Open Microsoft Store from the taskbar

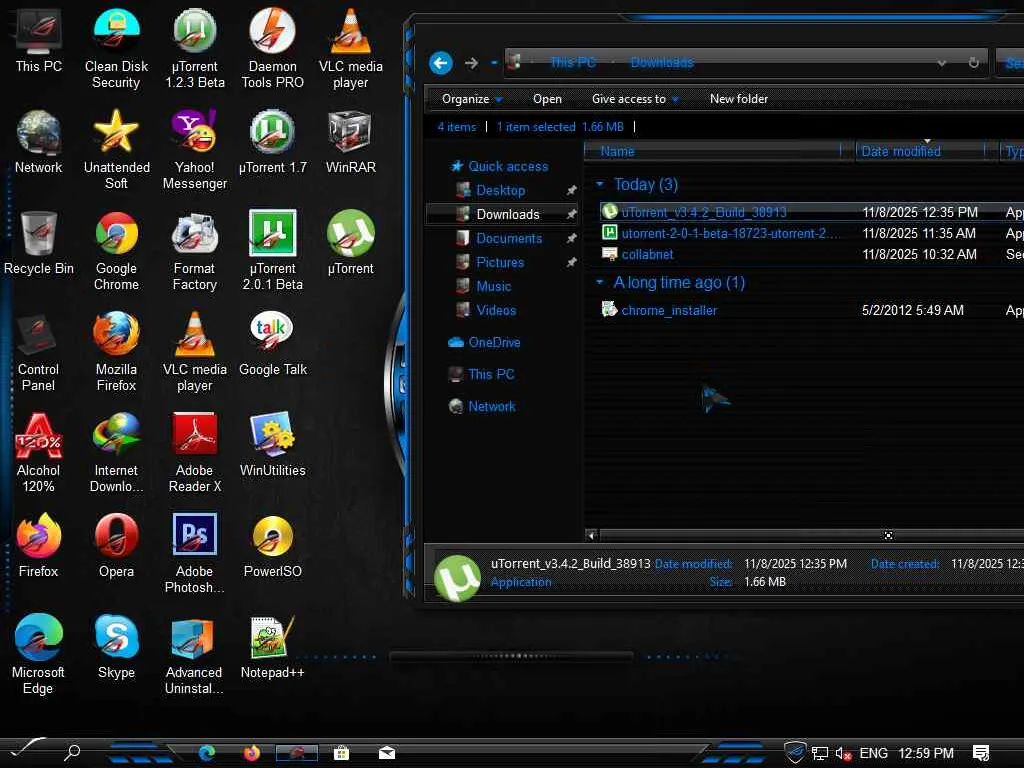tap(341, 753)
